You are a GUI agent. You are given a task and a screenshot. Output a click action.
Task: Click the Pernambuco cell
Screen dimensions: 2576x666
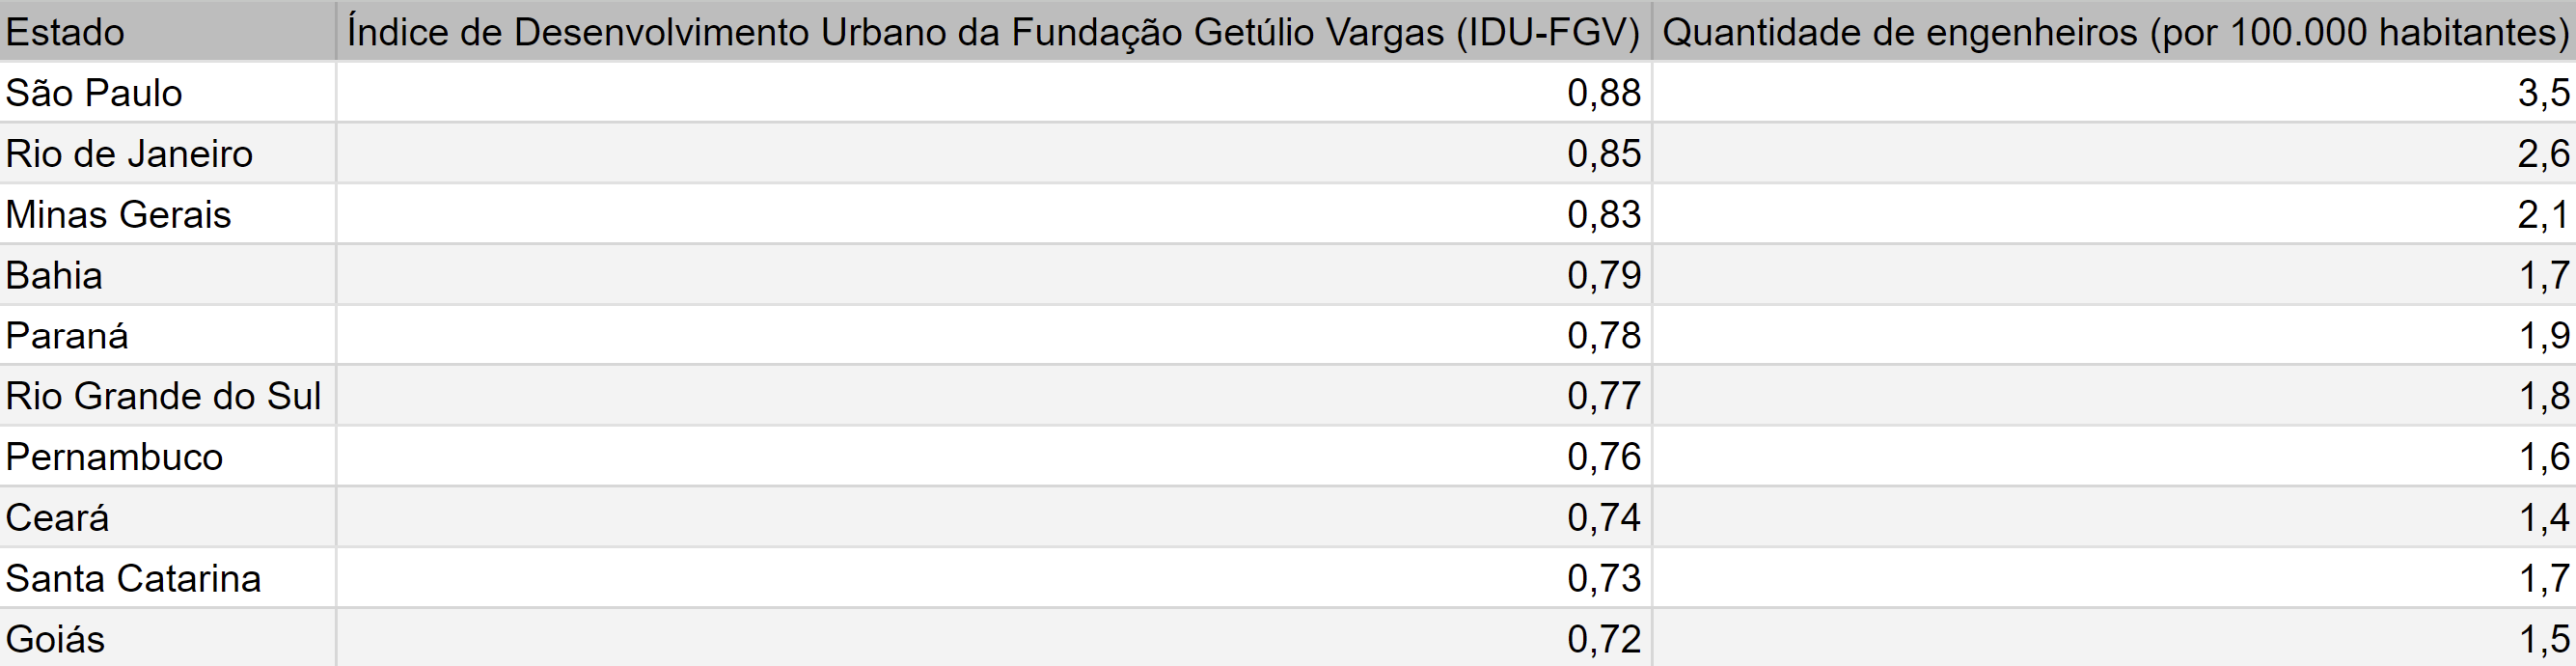click(x=167, y=457)
